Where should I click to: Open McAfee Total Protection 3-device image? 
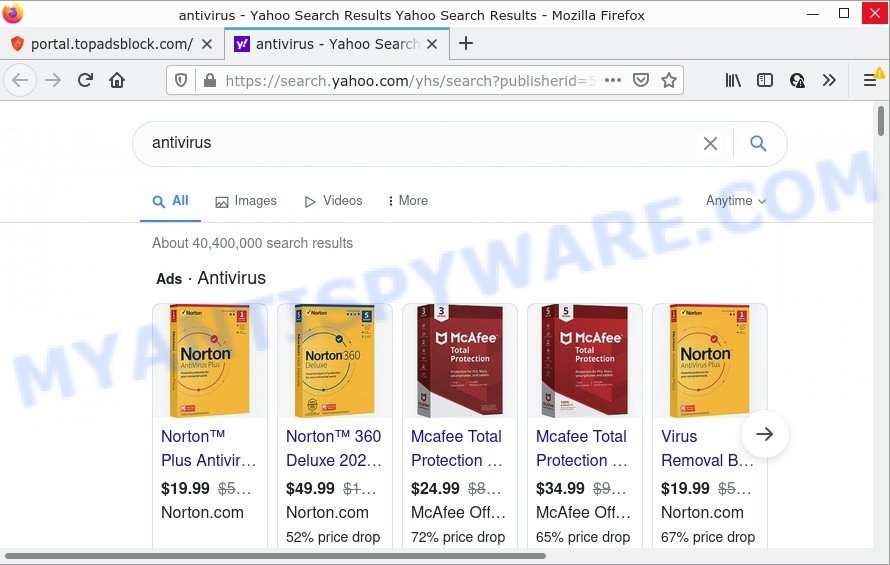[x=459, y=361]
